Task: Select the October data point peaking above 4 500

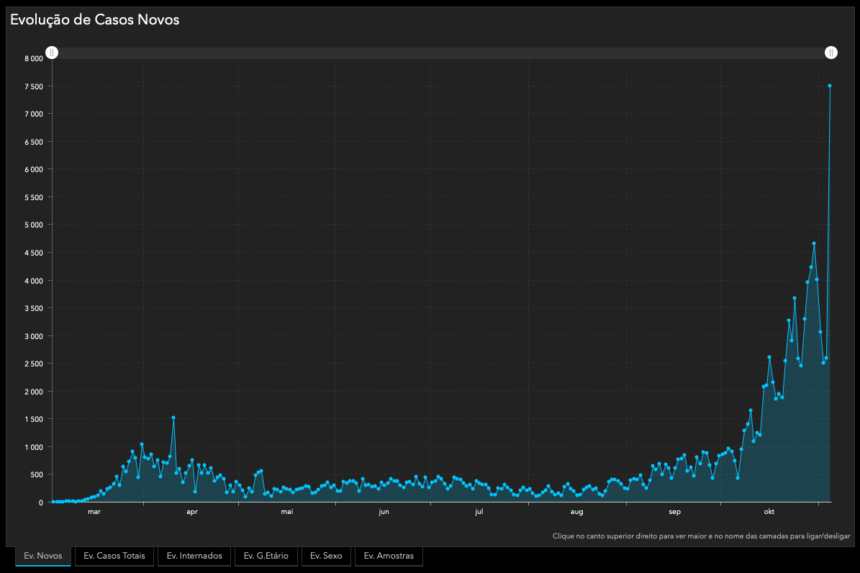Action: coord(814,243)
